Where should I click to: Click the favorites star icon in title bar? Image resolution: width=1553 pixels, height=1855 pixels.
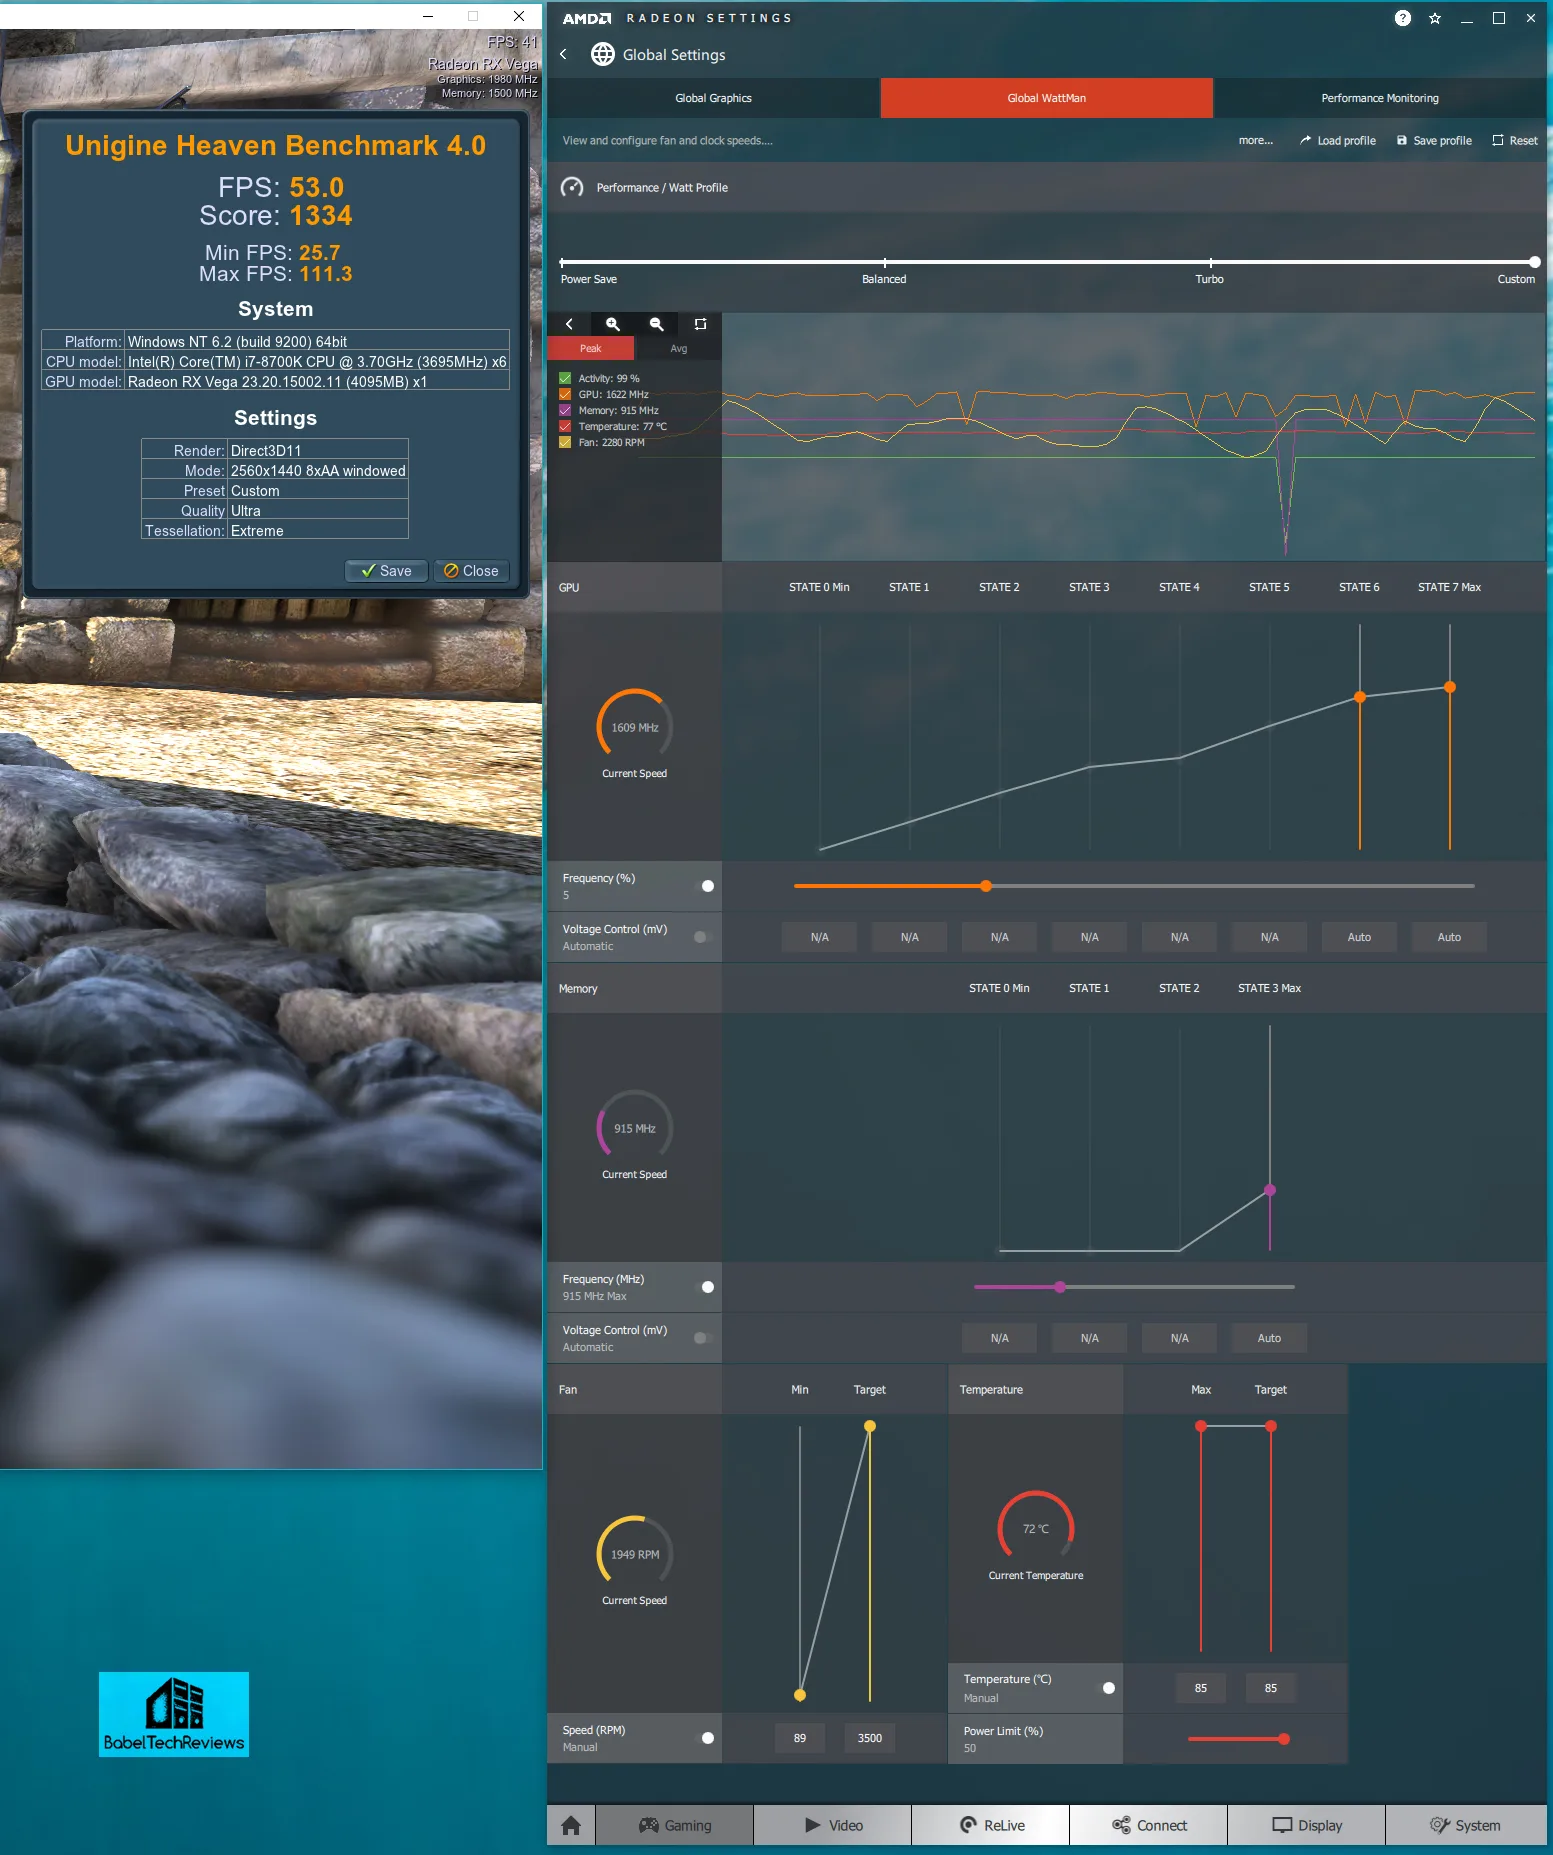tap(1435, 18)
